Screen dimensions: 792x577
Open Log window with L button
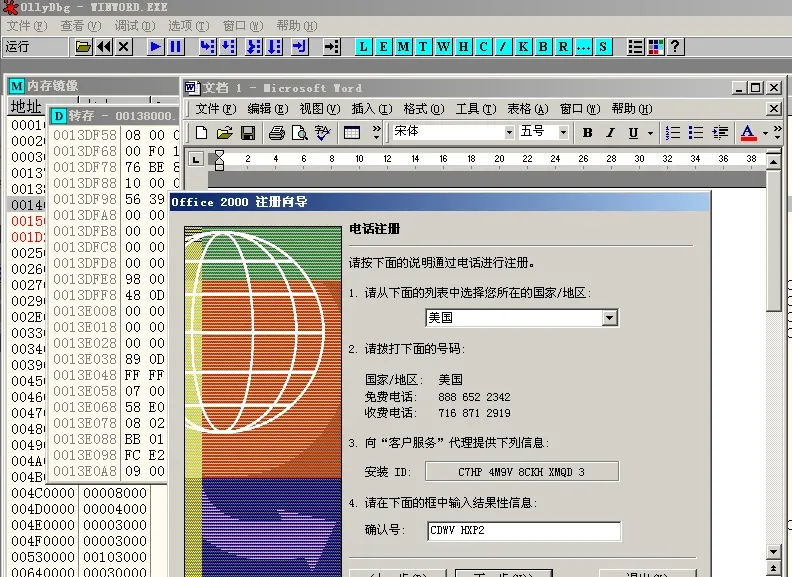[364, 47]
